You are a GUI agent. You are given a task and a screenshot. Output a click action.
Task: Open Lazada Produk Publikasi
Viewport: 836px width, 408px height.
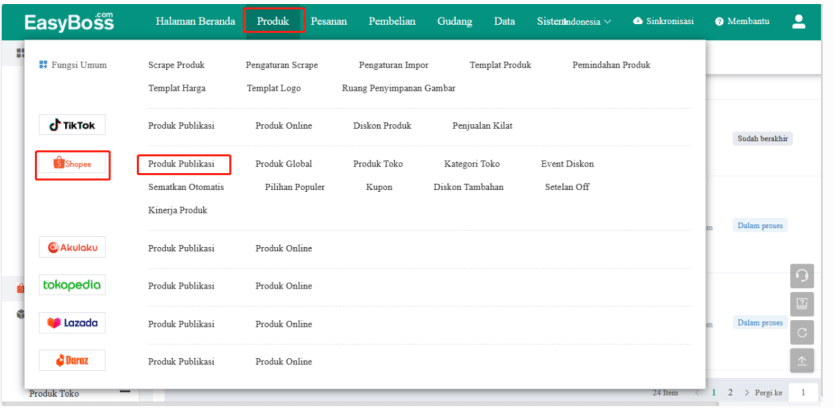(181, 324)
